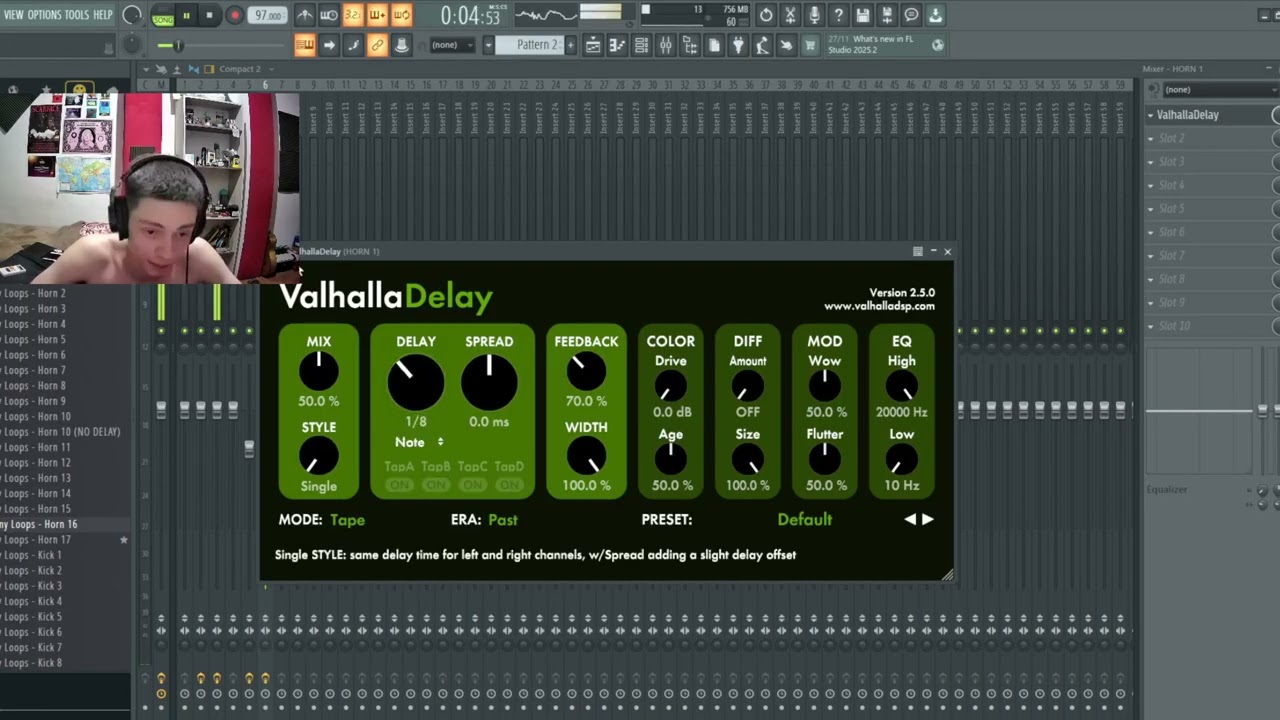Open the snap selector showing (none)
1280x720 pixels.
click(451, 45)
